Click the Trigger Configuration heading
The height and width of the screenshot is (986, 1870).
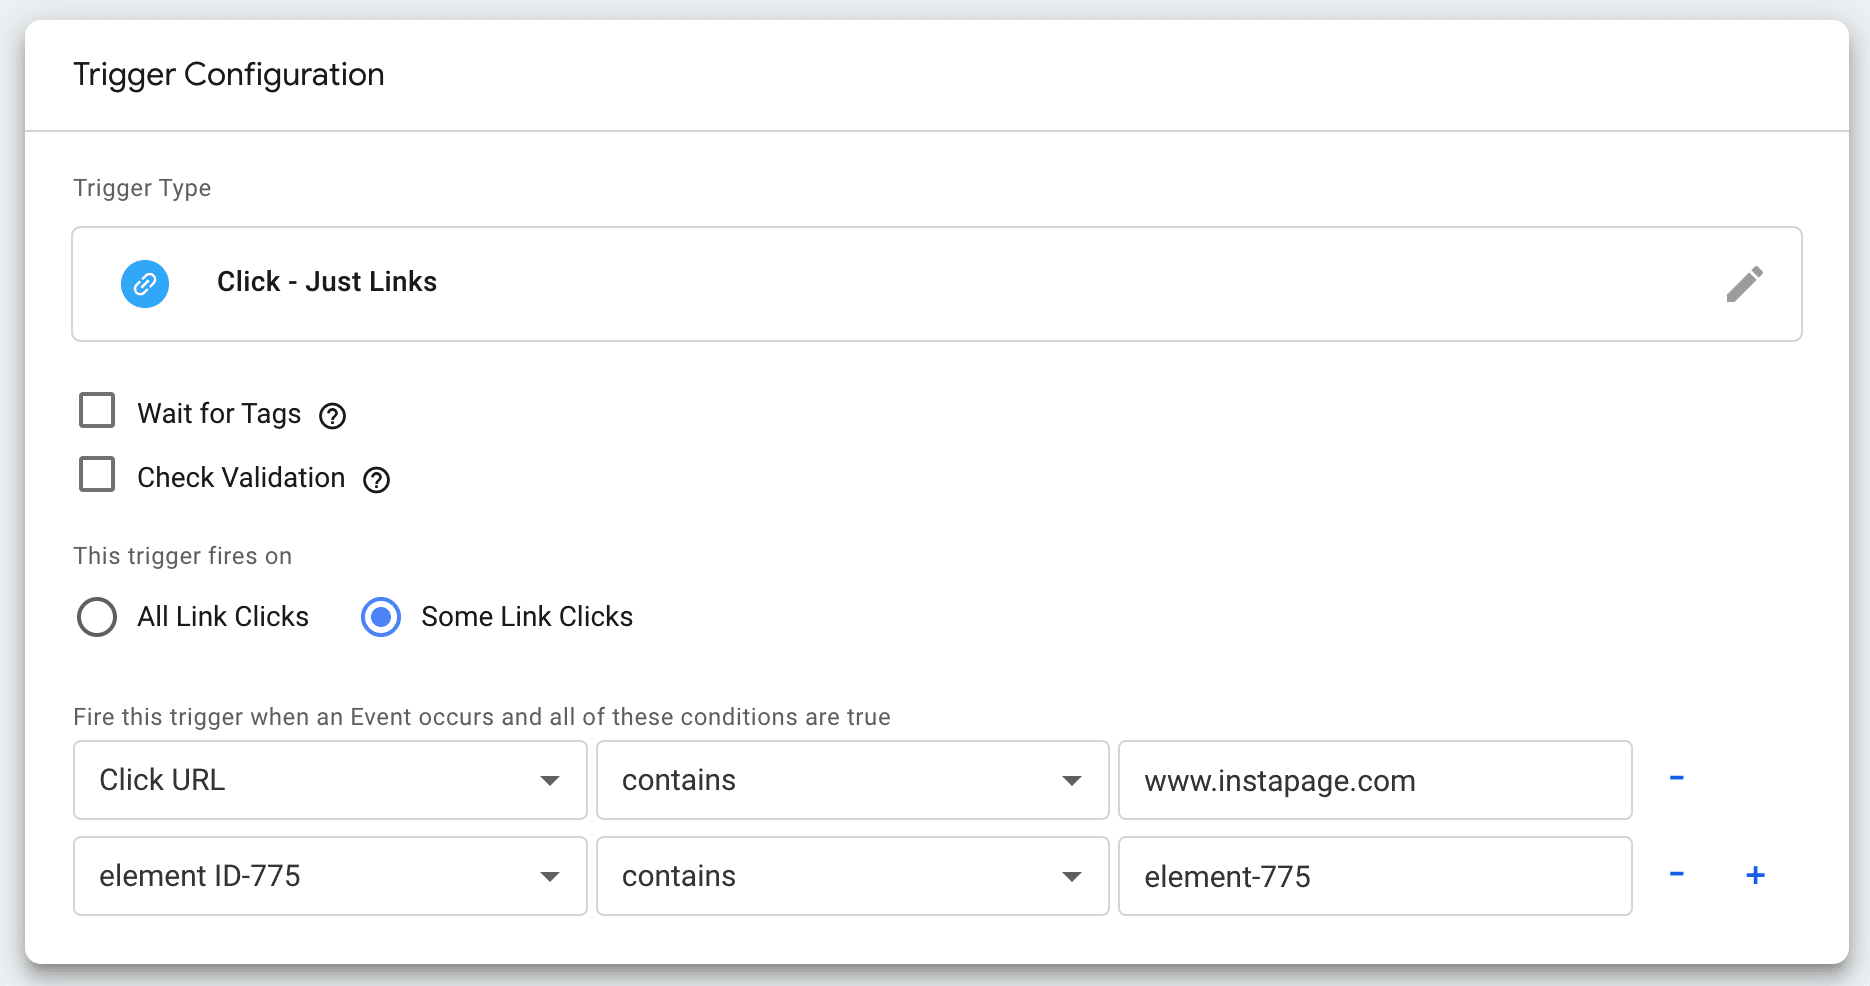point(229,75)
